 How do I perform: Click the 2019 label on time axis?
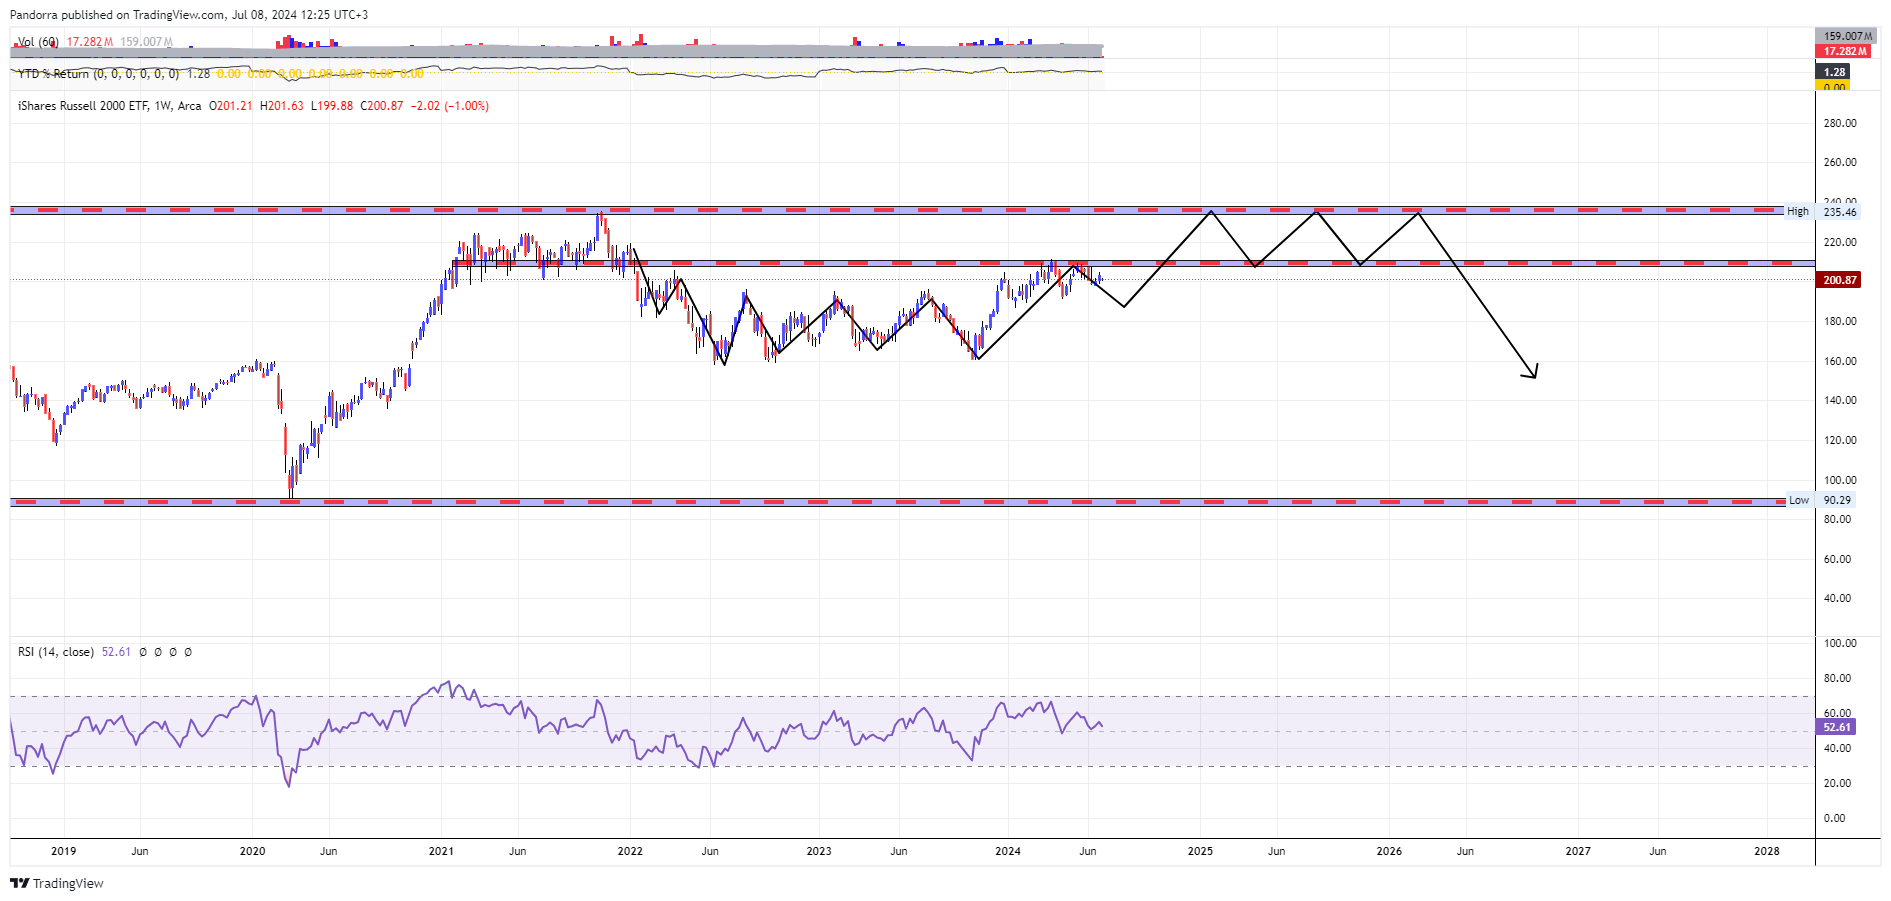[x=63, y=851]
